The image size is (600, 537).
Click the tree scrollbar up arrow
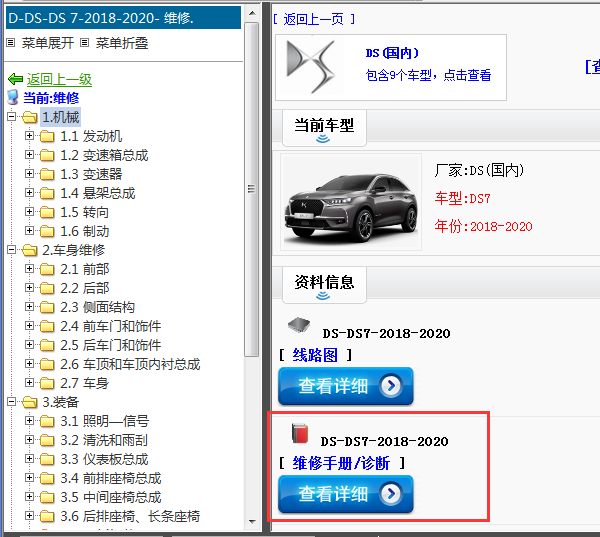point(252,13)
